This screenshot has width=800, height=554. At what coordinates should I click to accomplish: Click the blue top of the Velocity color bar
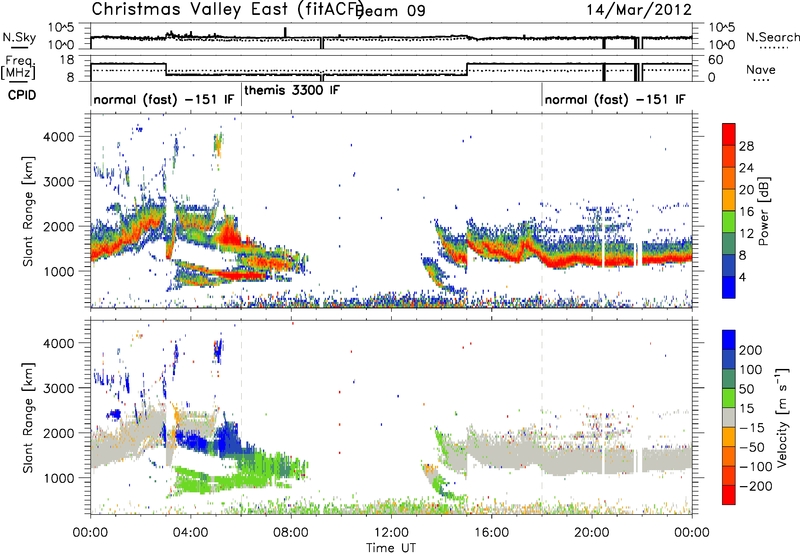[x=729, y=340]
